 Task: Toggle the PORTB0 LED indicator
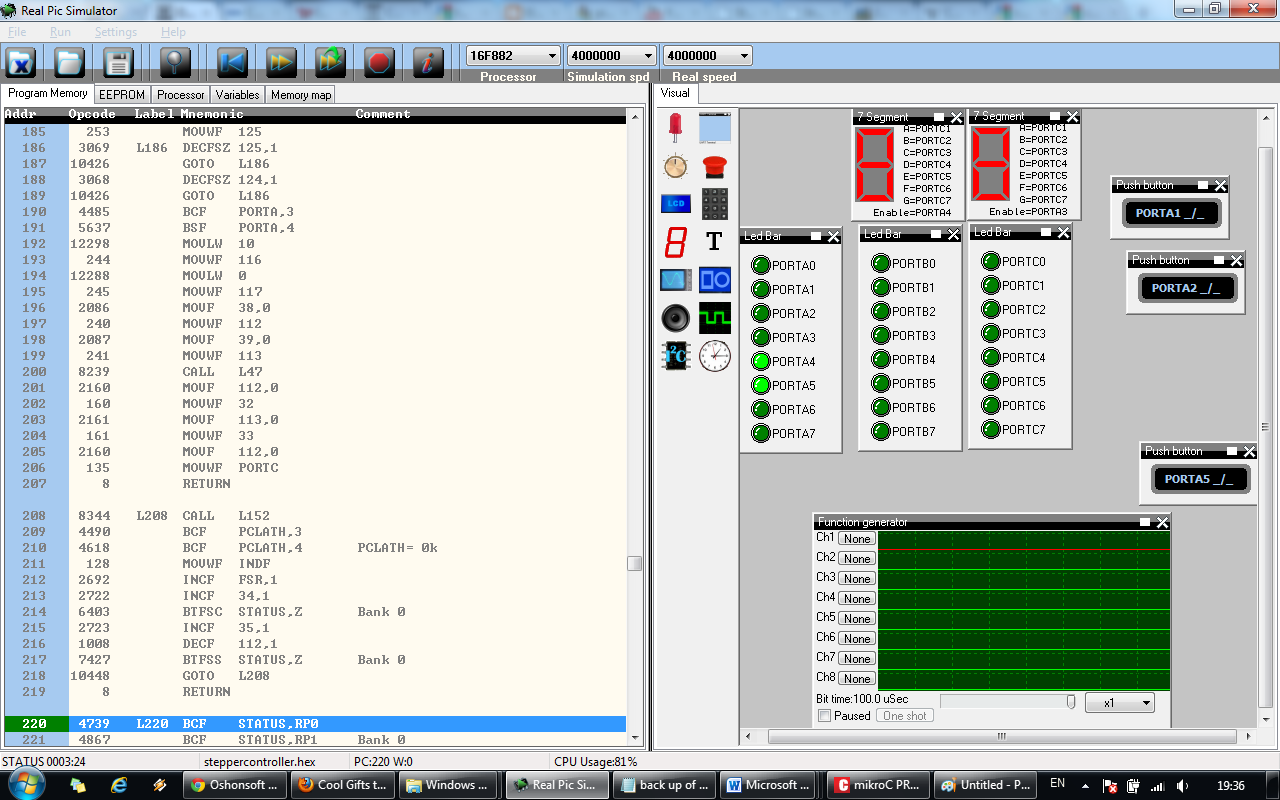point(881,263)
